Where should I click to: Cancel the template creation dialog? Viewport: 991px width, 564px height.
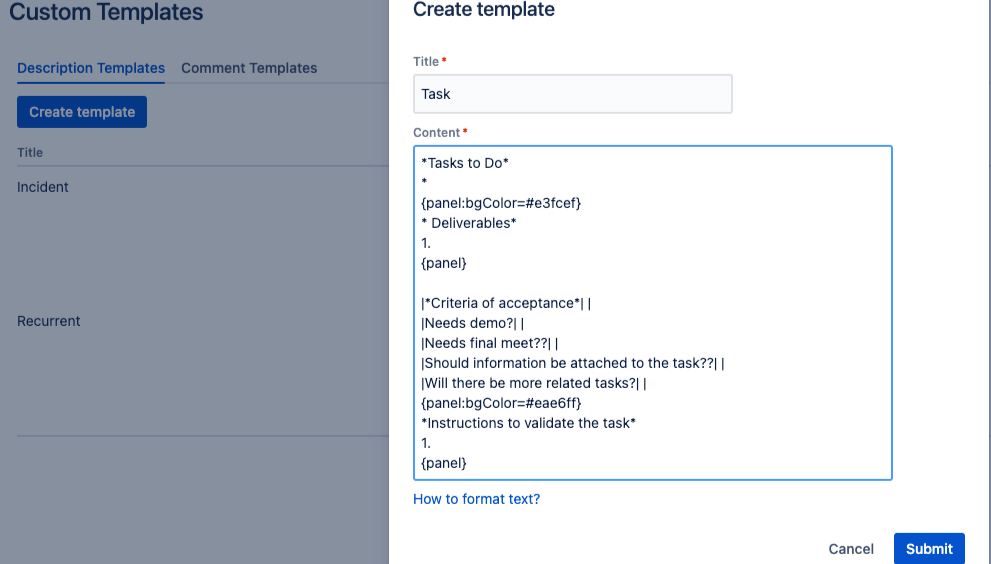click(851, 548)
